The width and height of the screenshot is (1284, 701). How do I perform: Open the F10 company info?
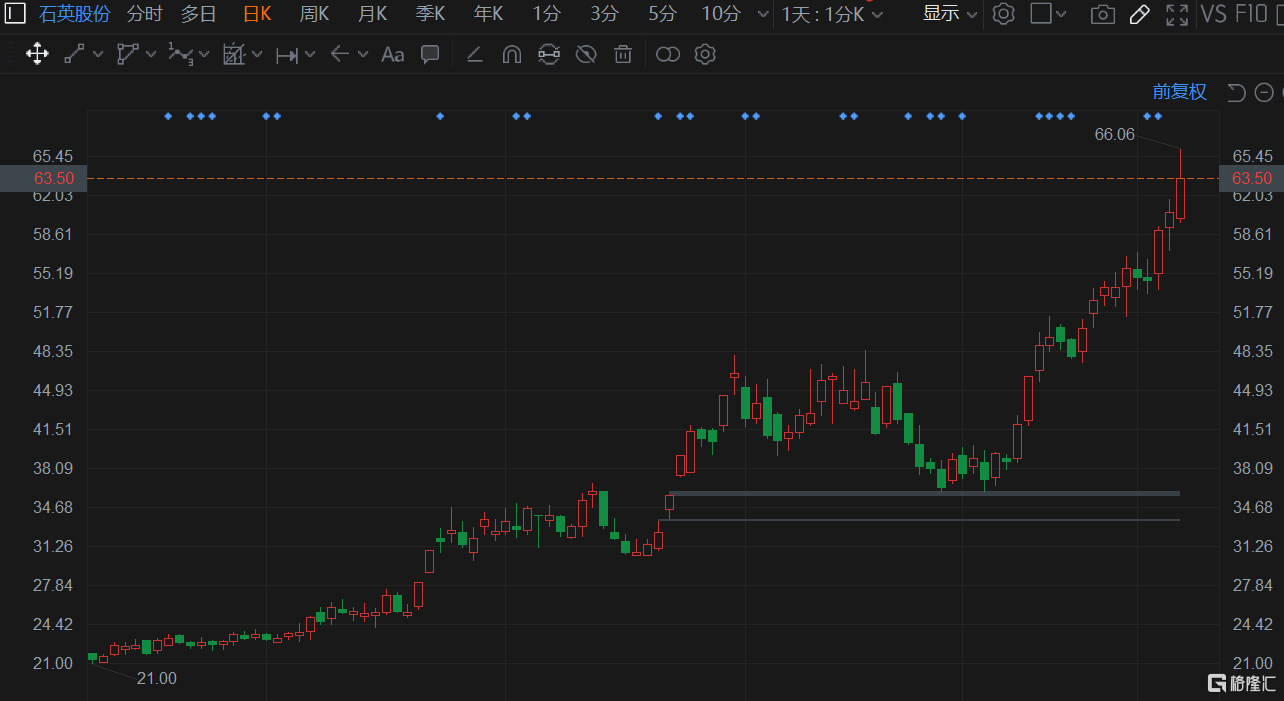(1252, 14)
